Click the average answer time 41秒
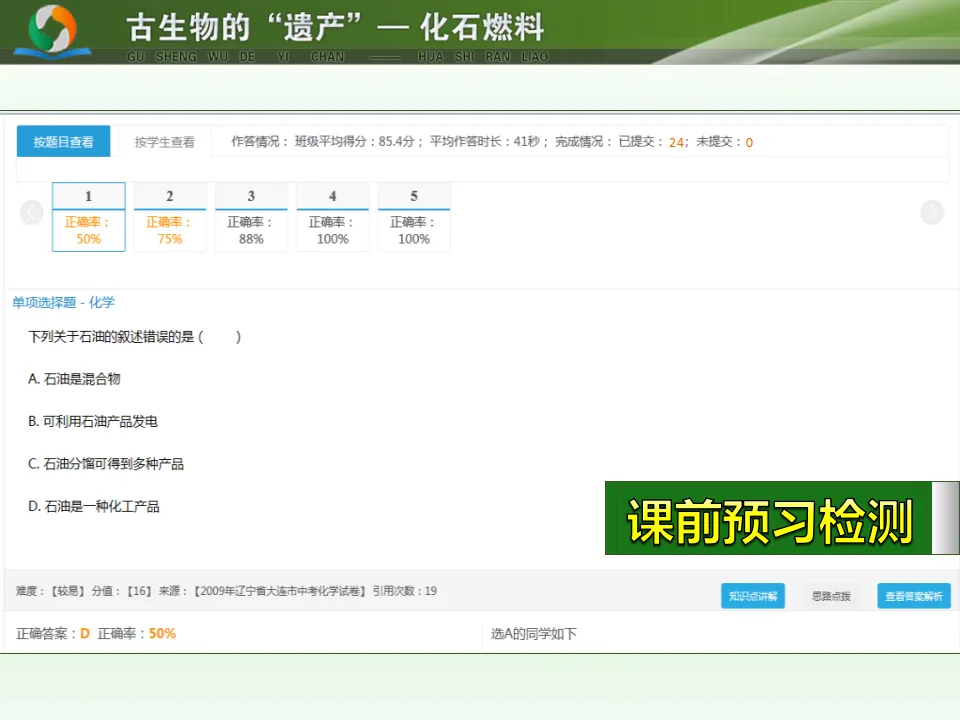The height and width of the screenshot is (720, 960). (x=527, y=141)
